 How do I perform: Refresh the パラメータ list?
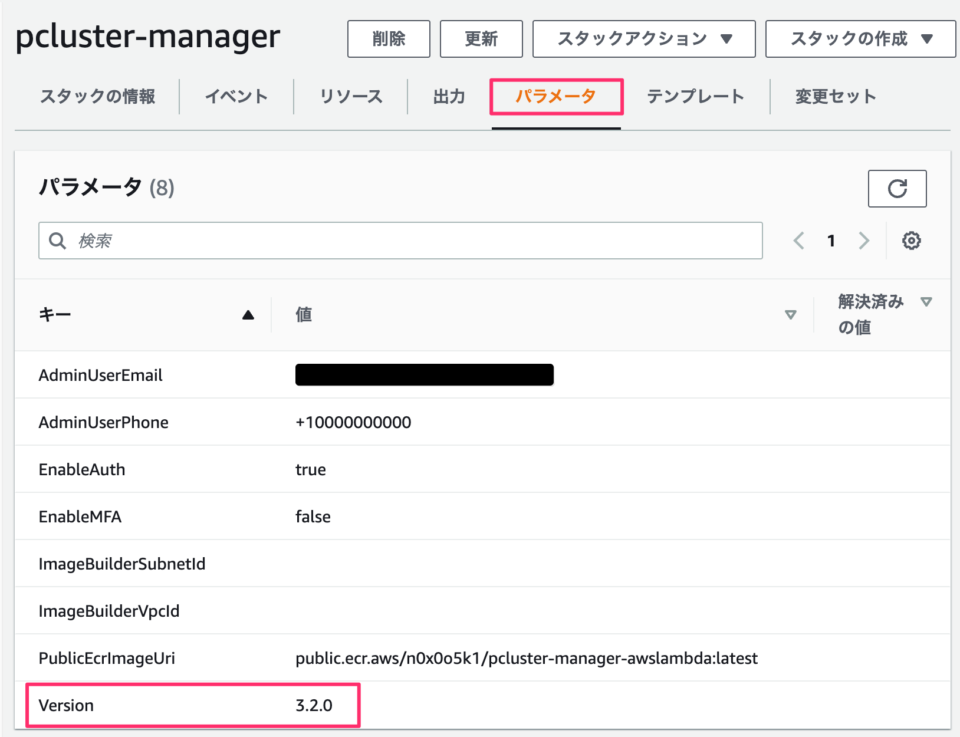pyautogui.click(x=897, y=188)
